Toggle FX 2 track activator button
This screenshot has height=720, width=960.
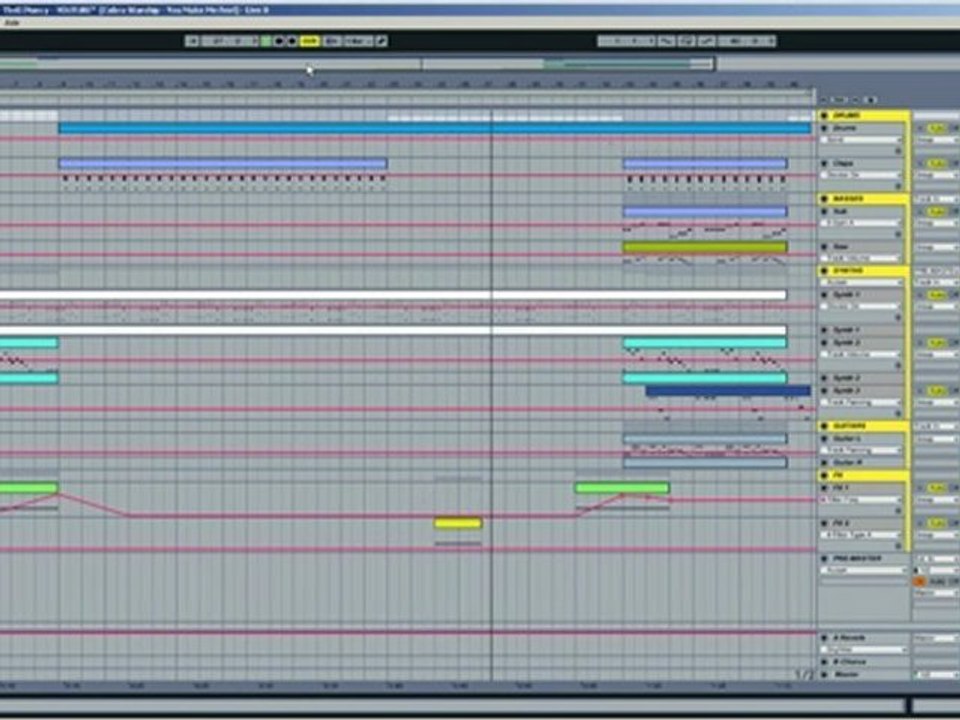(936, 523)
